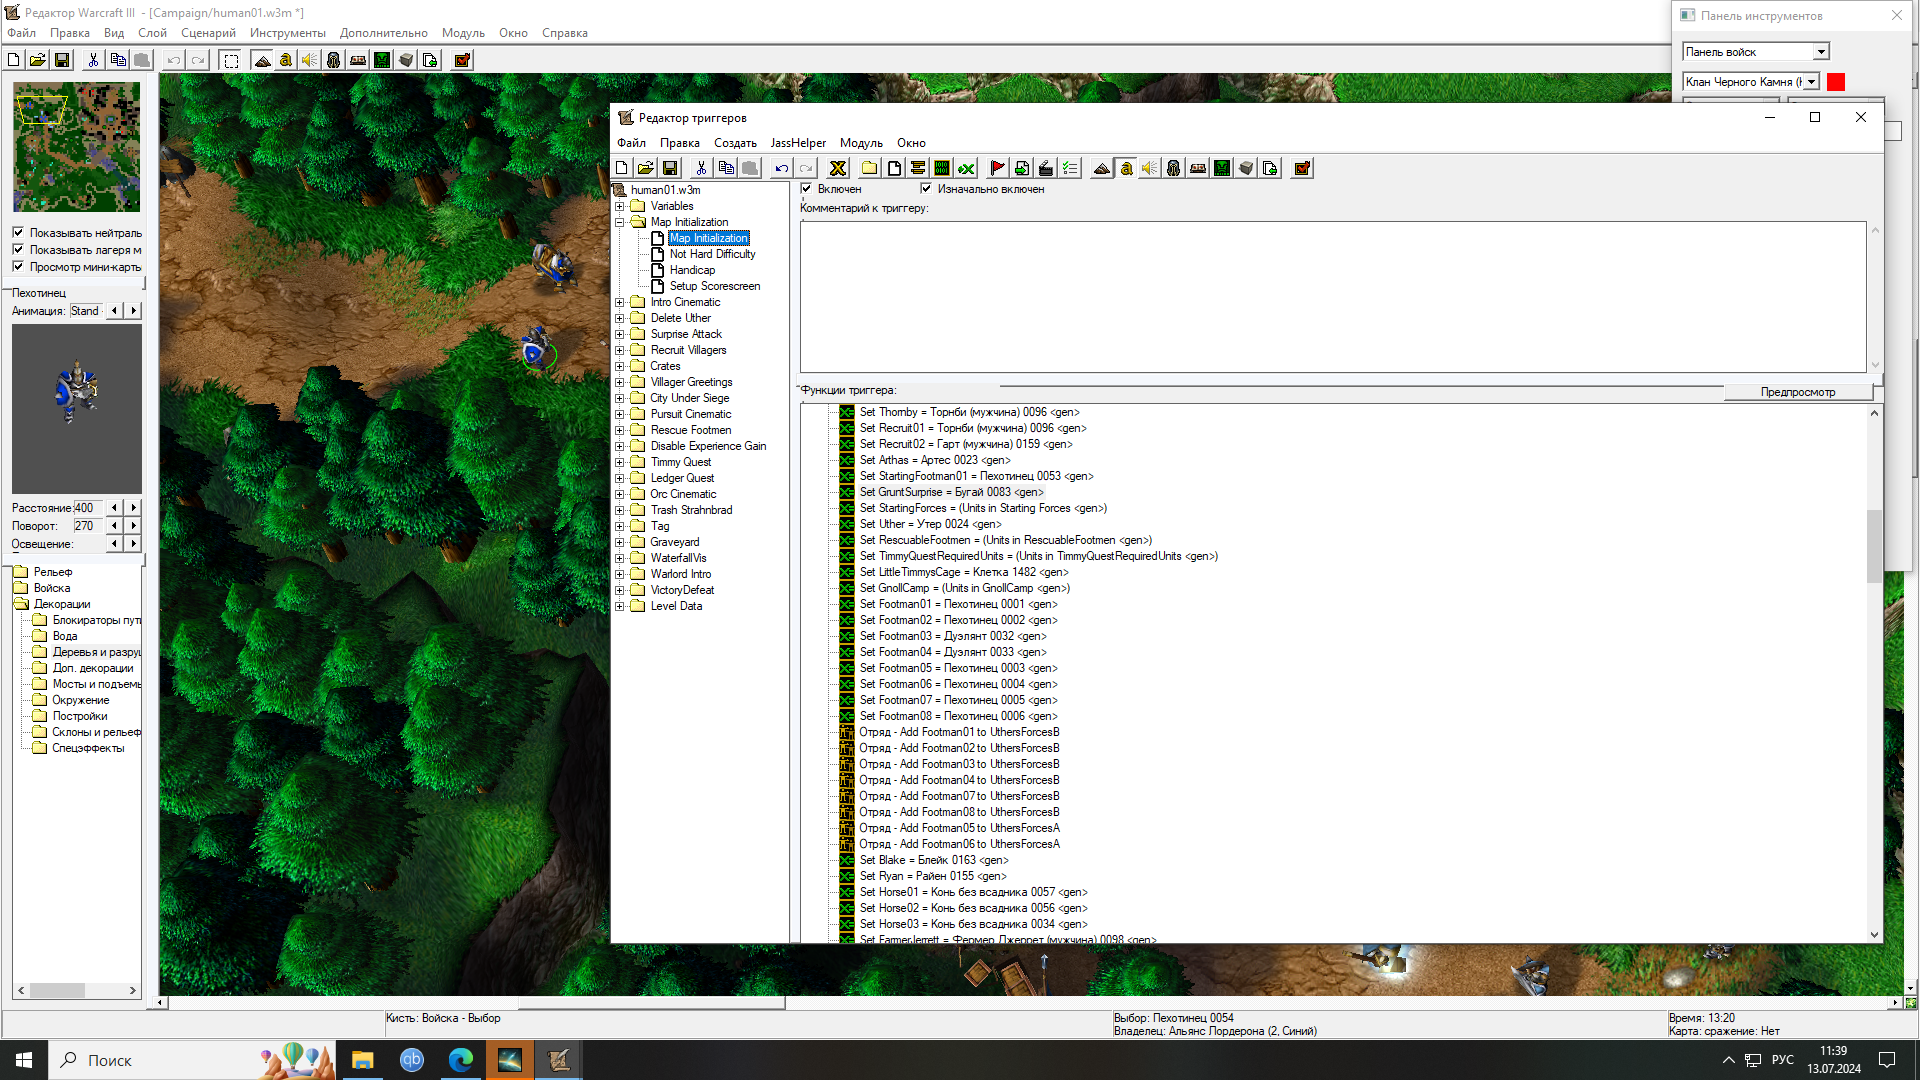The image size is (1920, 1080).
Task: Open AI editor green face icon in main toolbar
Action: click(382, 60)
